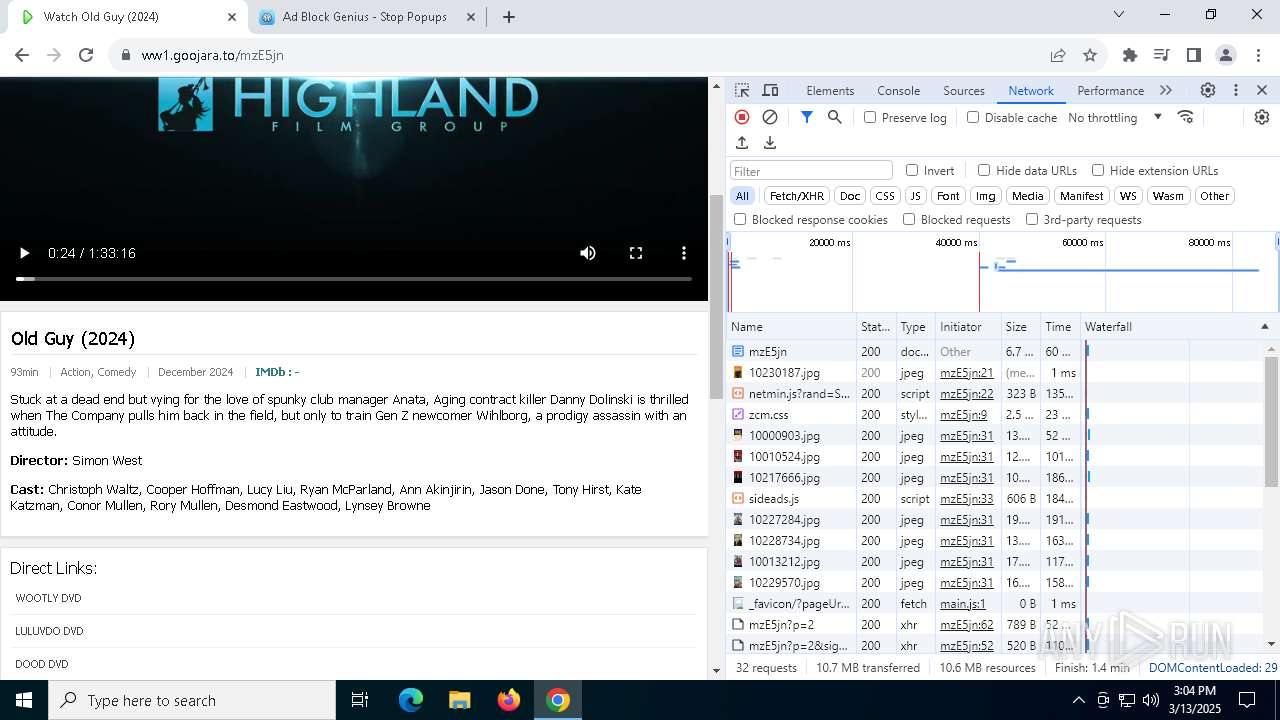Viewport: 1280px width, 720px height.
Task: Filter requests by CSS
Action: click(885, 196)
